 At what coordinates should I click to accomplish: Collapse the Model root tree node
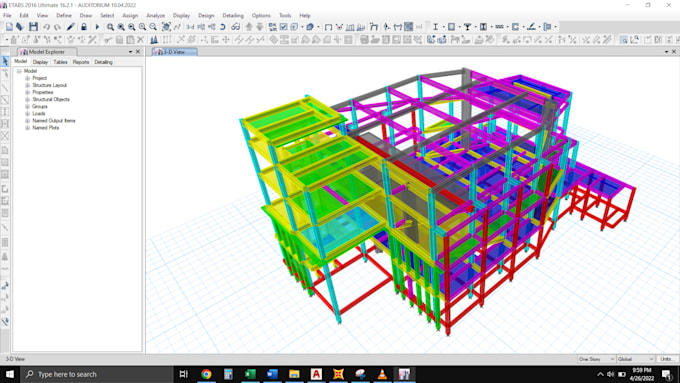(19, 71)
